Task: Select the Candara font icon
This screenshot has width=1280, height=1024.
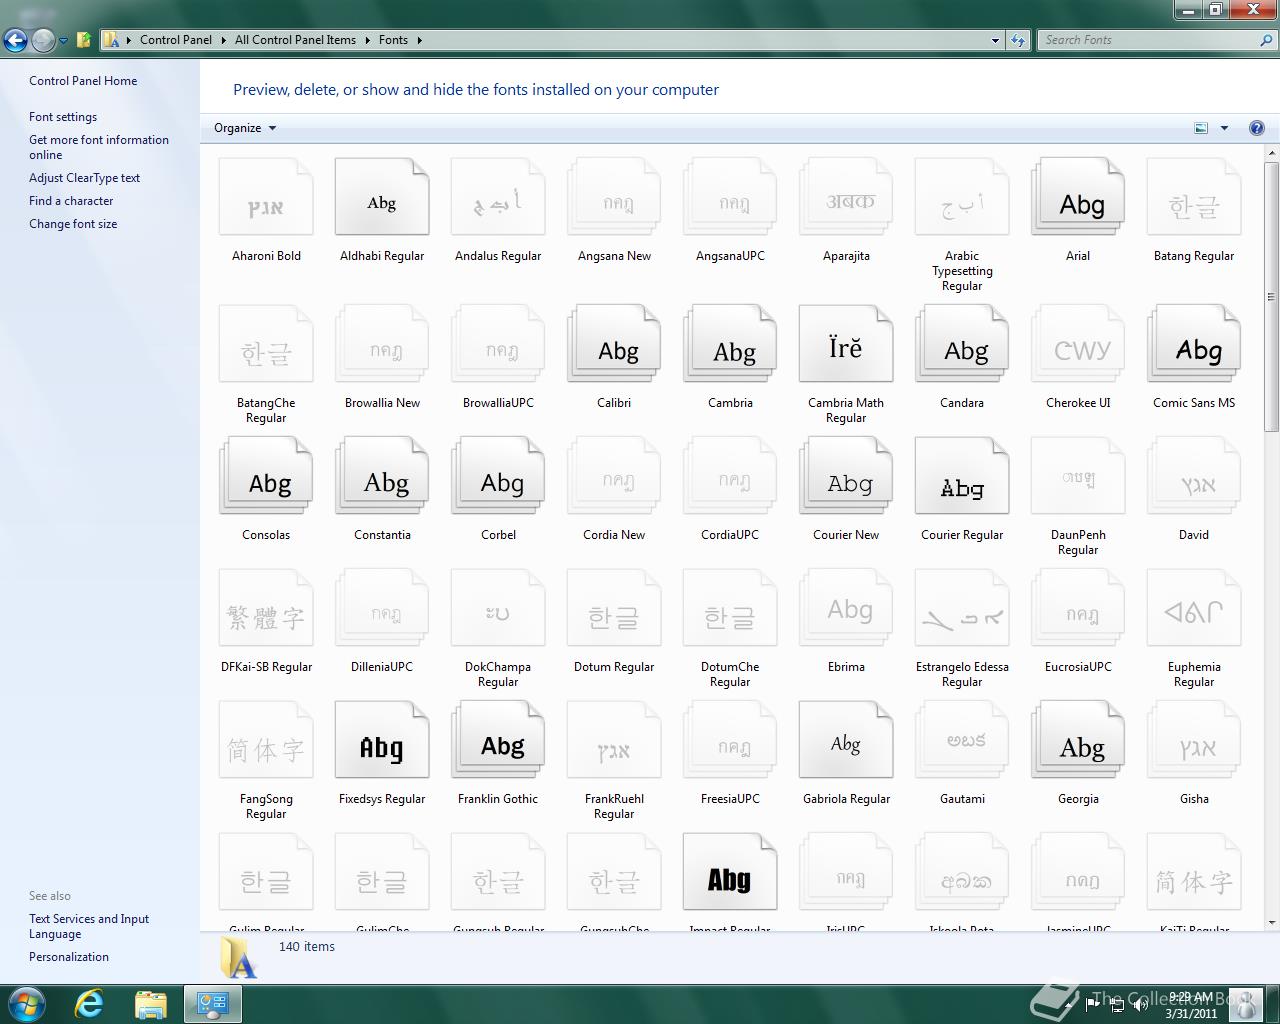Action: pyautogui.click(x=962, y=345)
